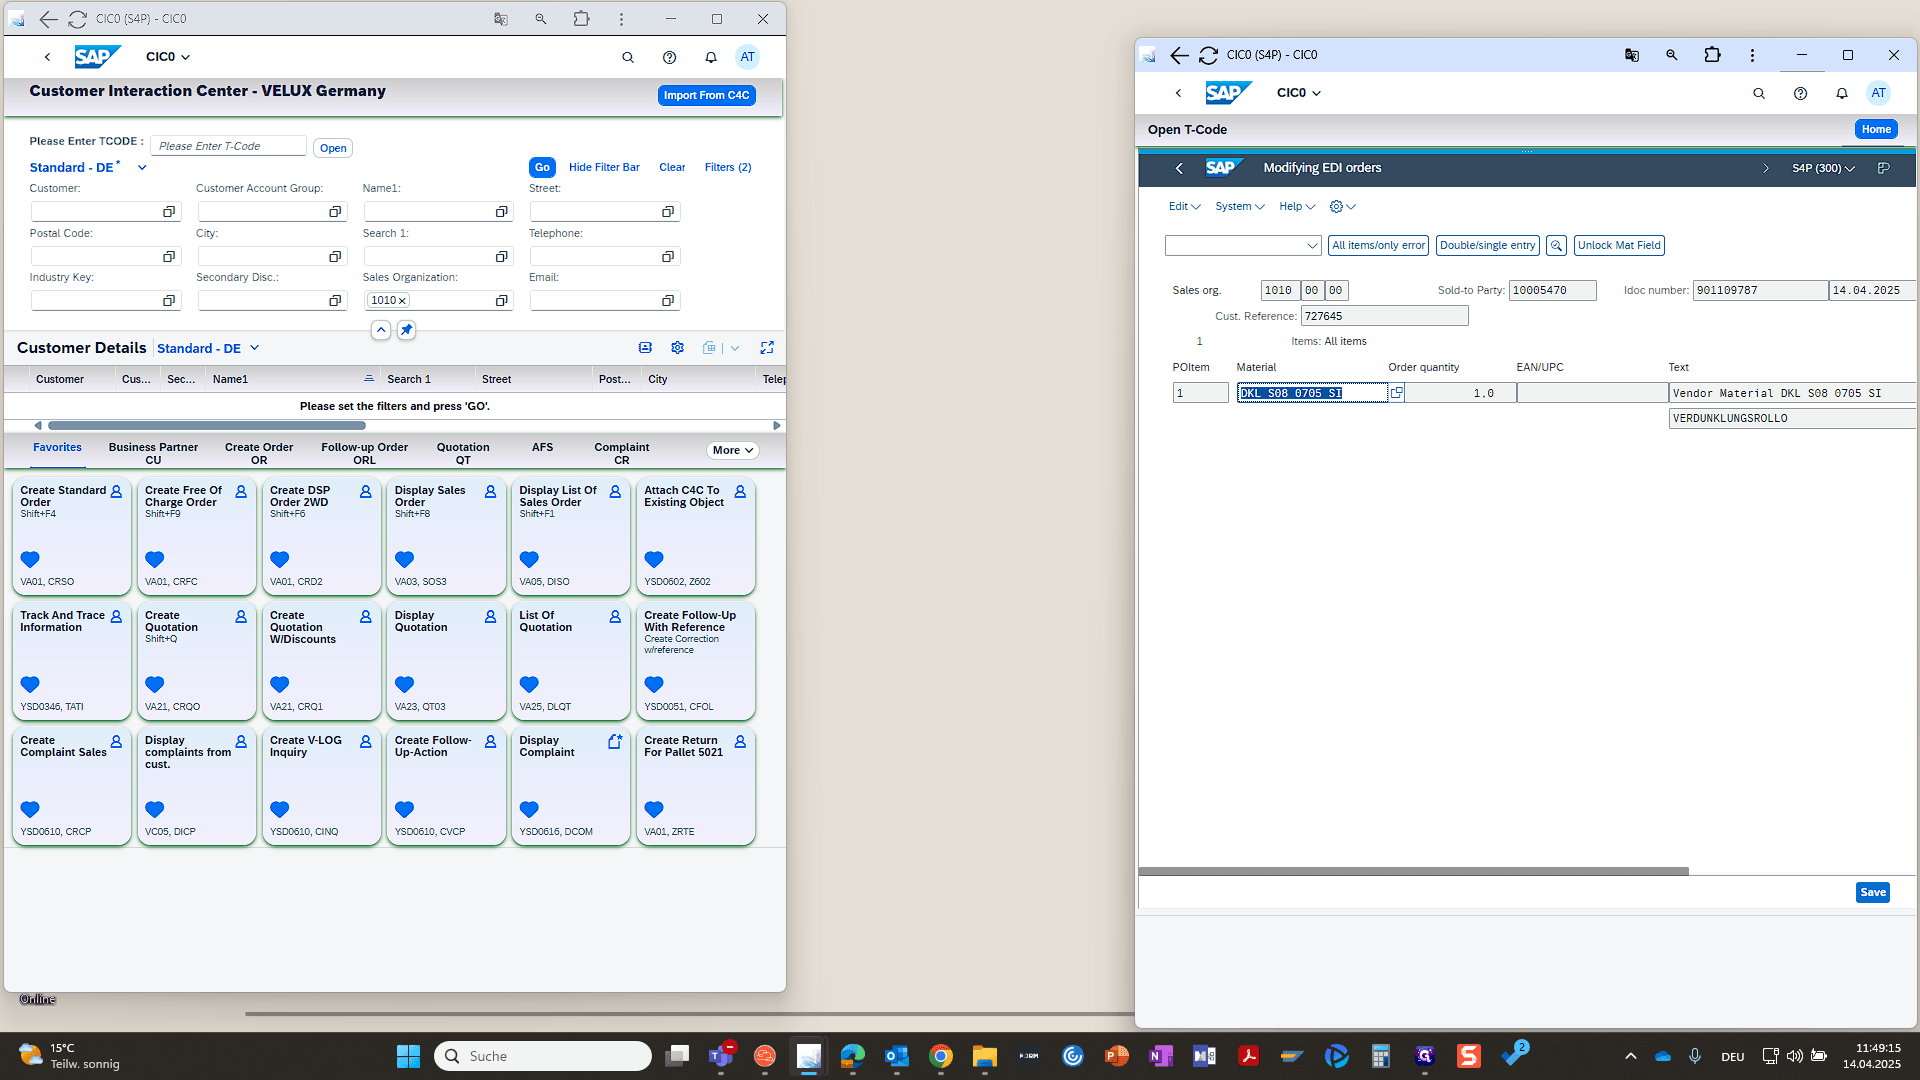The image size is (1920, 1080).
Task: Toggle favorite heart on Display Sales Order tile
Action: [404, 560]
